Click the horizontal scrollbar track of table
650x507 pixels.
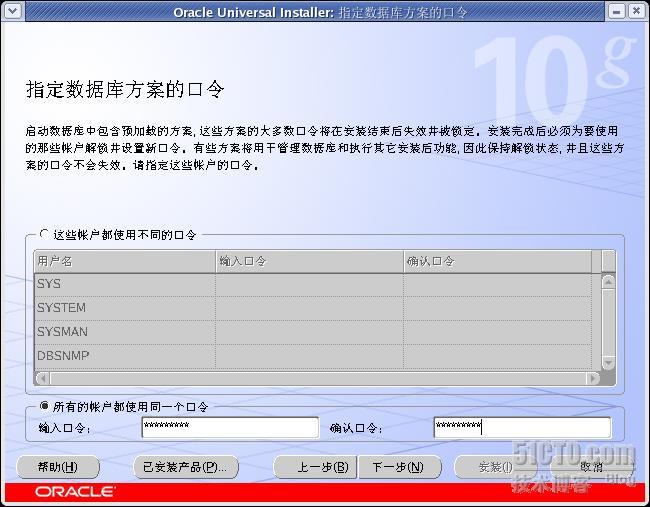pos(318,378)
